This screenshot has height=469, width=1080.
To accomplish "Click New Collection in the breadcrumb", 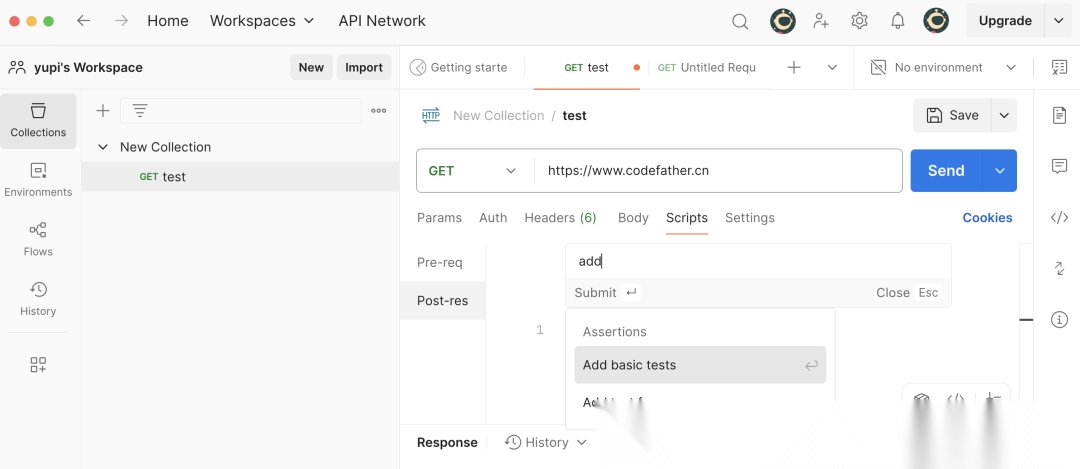I will coord(499,116).
